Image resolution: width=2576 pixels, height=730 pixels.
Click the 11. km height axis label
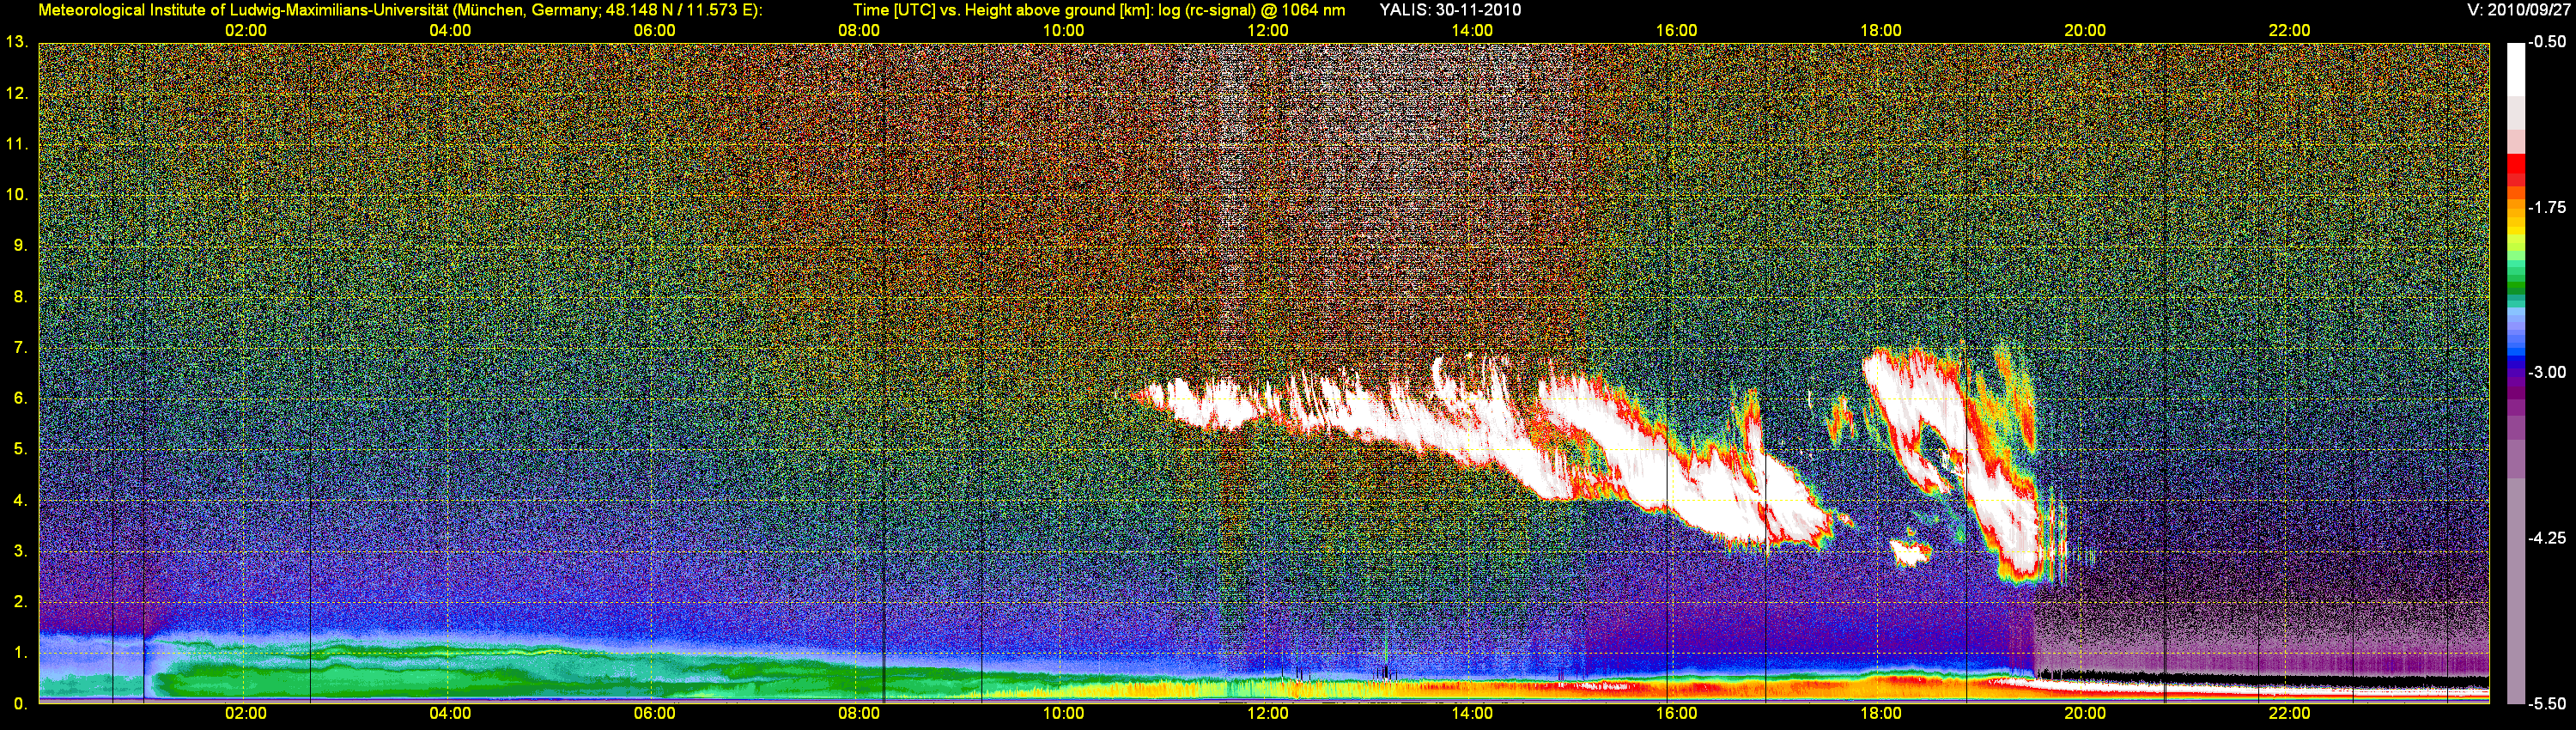[17, 144]
